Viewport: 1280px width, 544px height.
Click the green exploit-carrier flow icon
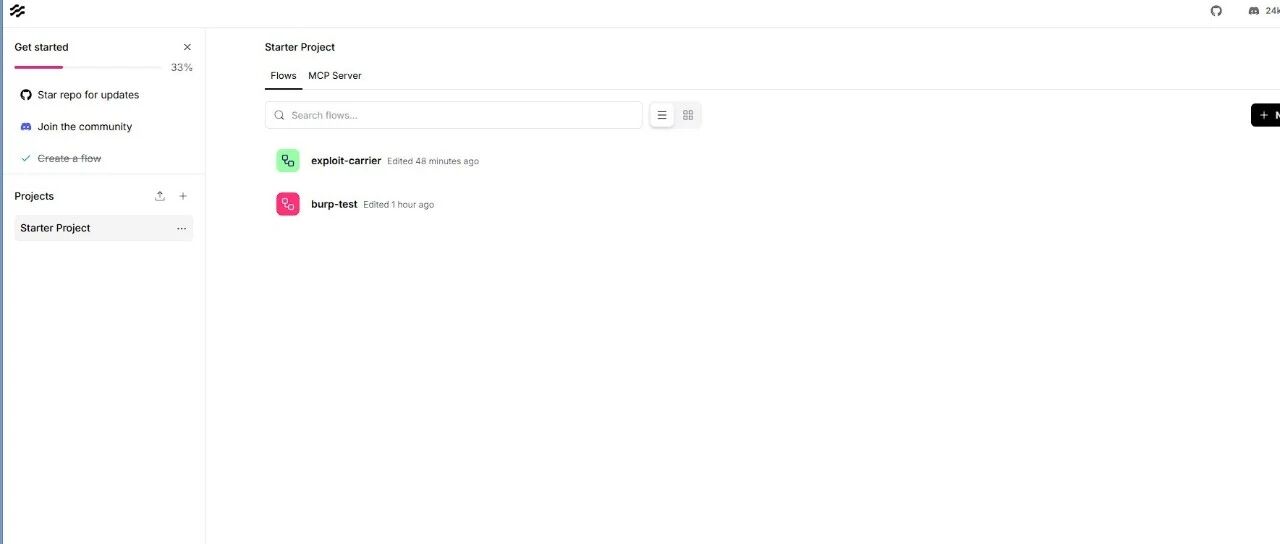tap(288, 160)
